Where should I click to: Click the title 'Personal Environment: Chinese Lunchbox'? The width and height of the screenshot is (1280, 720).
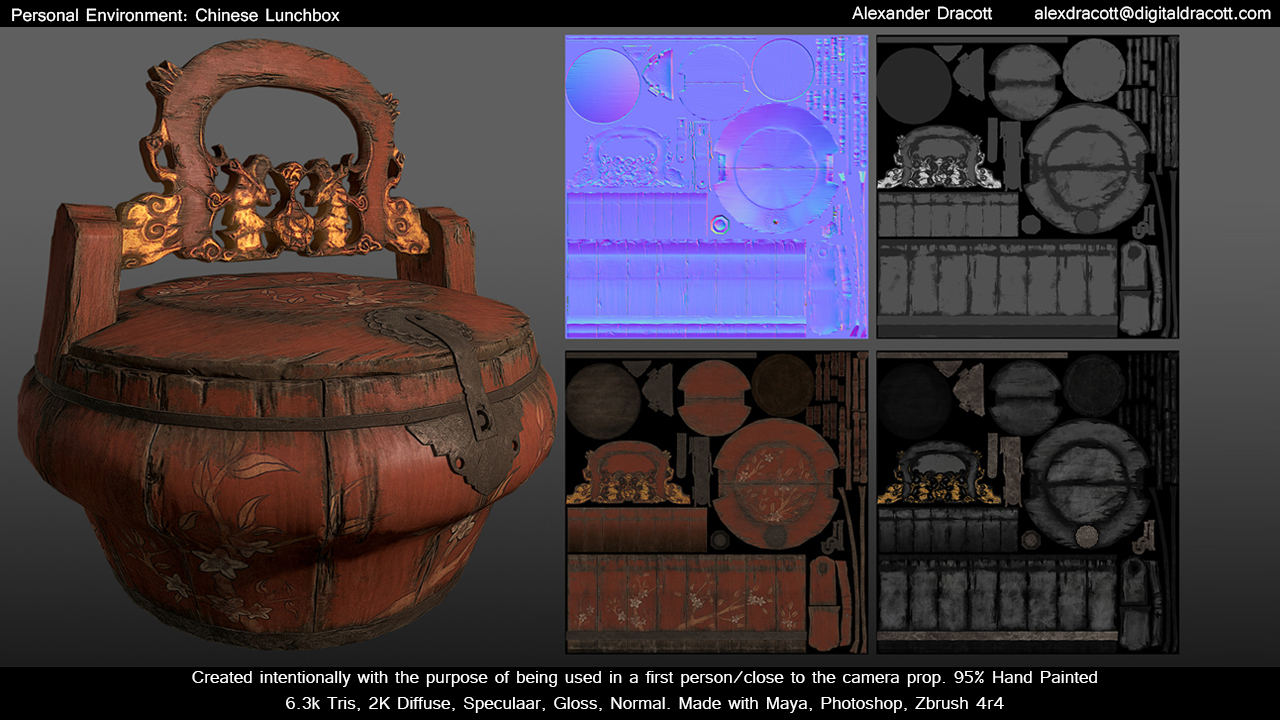tap(175, 15)
